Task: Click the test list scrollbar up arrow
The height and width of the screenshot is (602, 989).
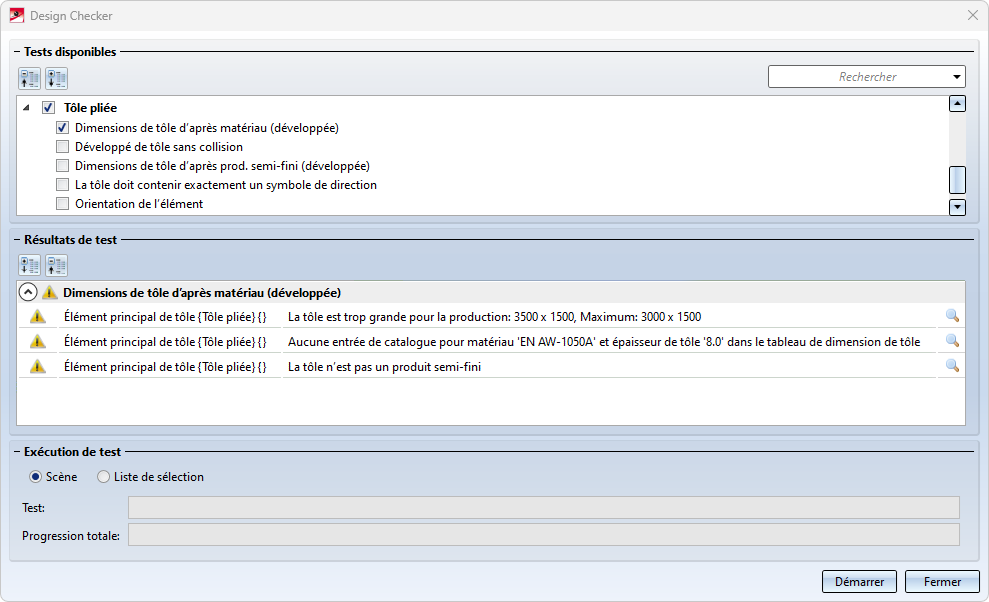Action: (957, 103)
